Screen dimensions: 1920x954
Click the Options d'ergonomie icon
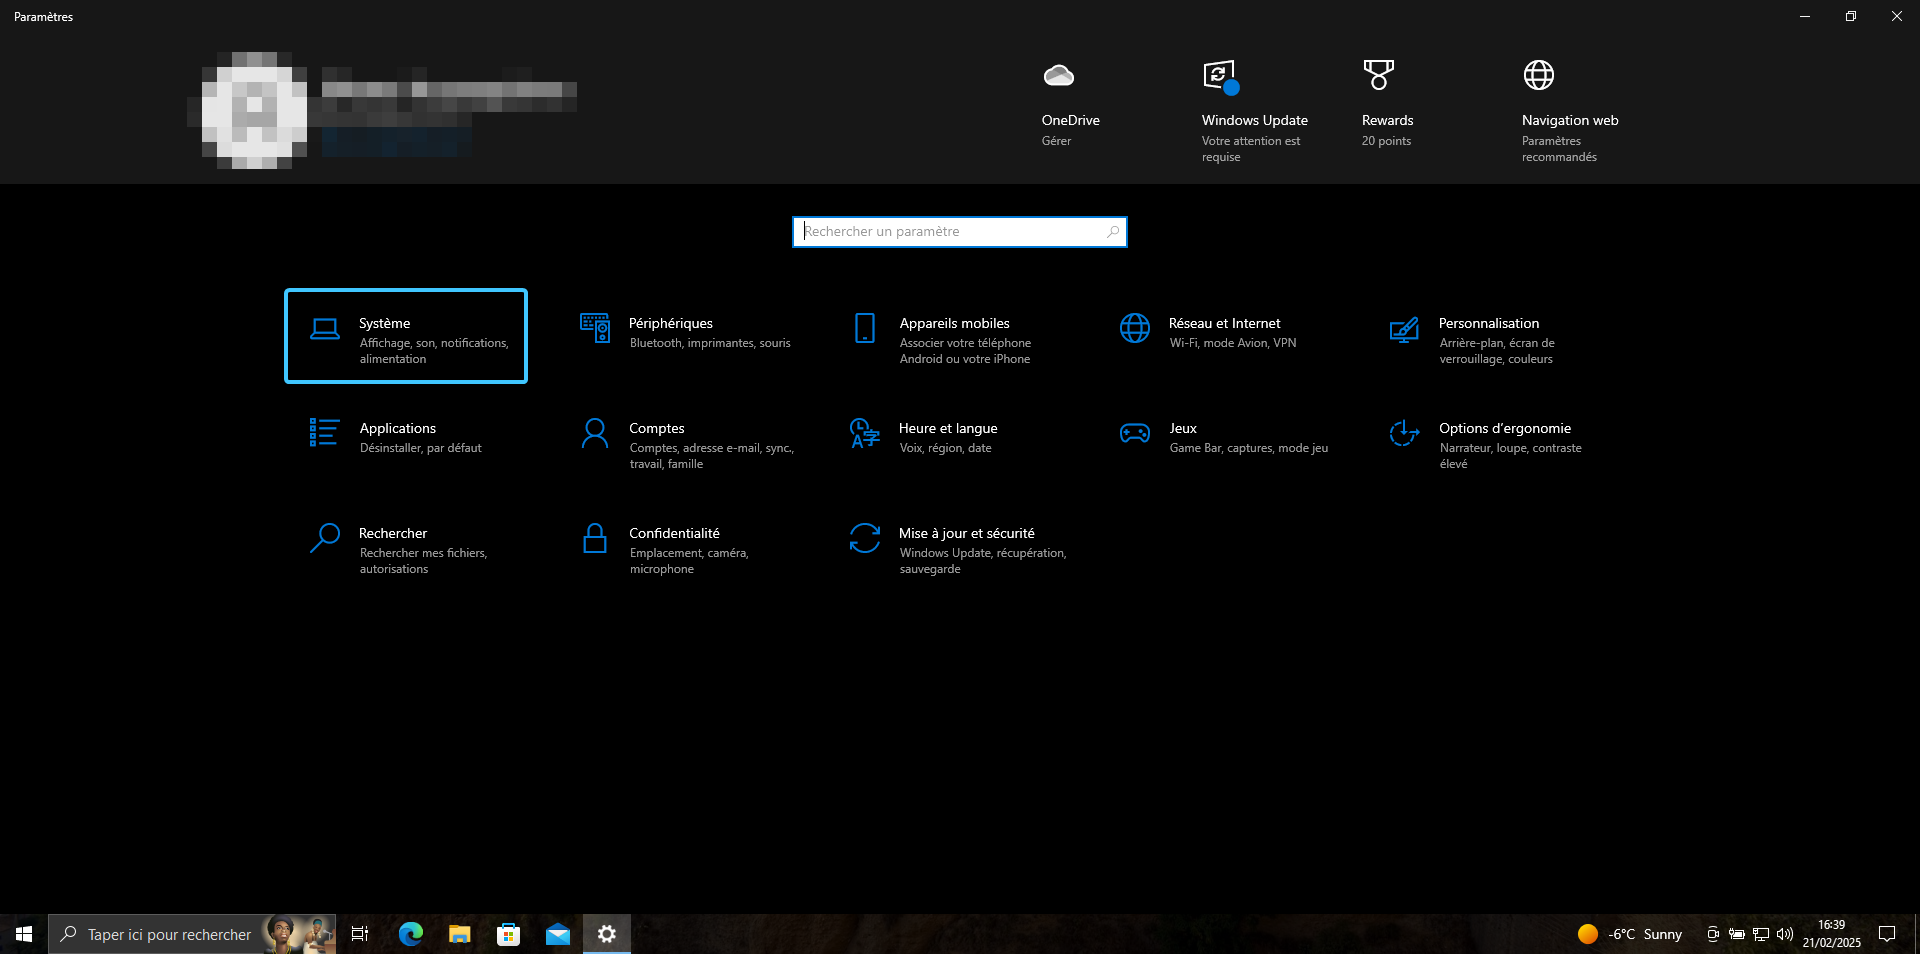point(1404,433)
